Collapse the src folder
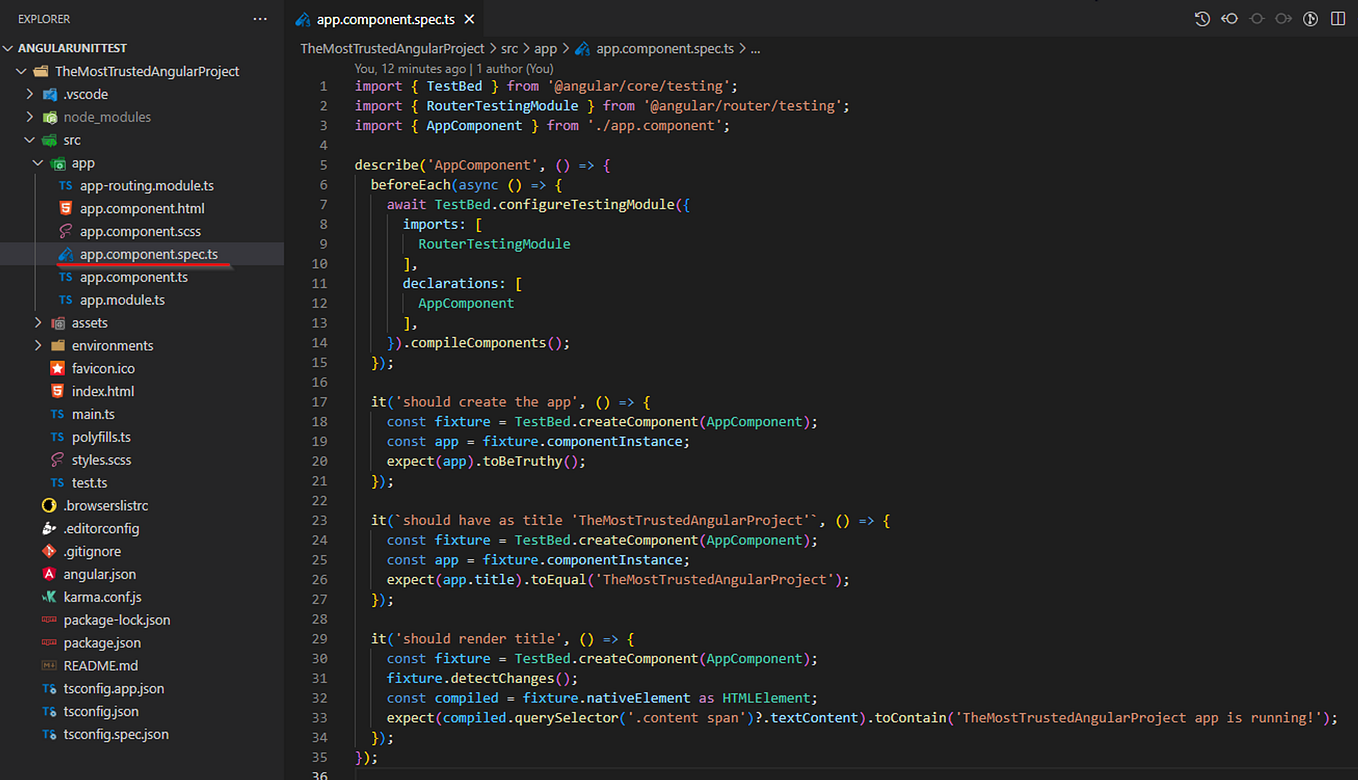1358x780 pixels. [x=27, y=140]
